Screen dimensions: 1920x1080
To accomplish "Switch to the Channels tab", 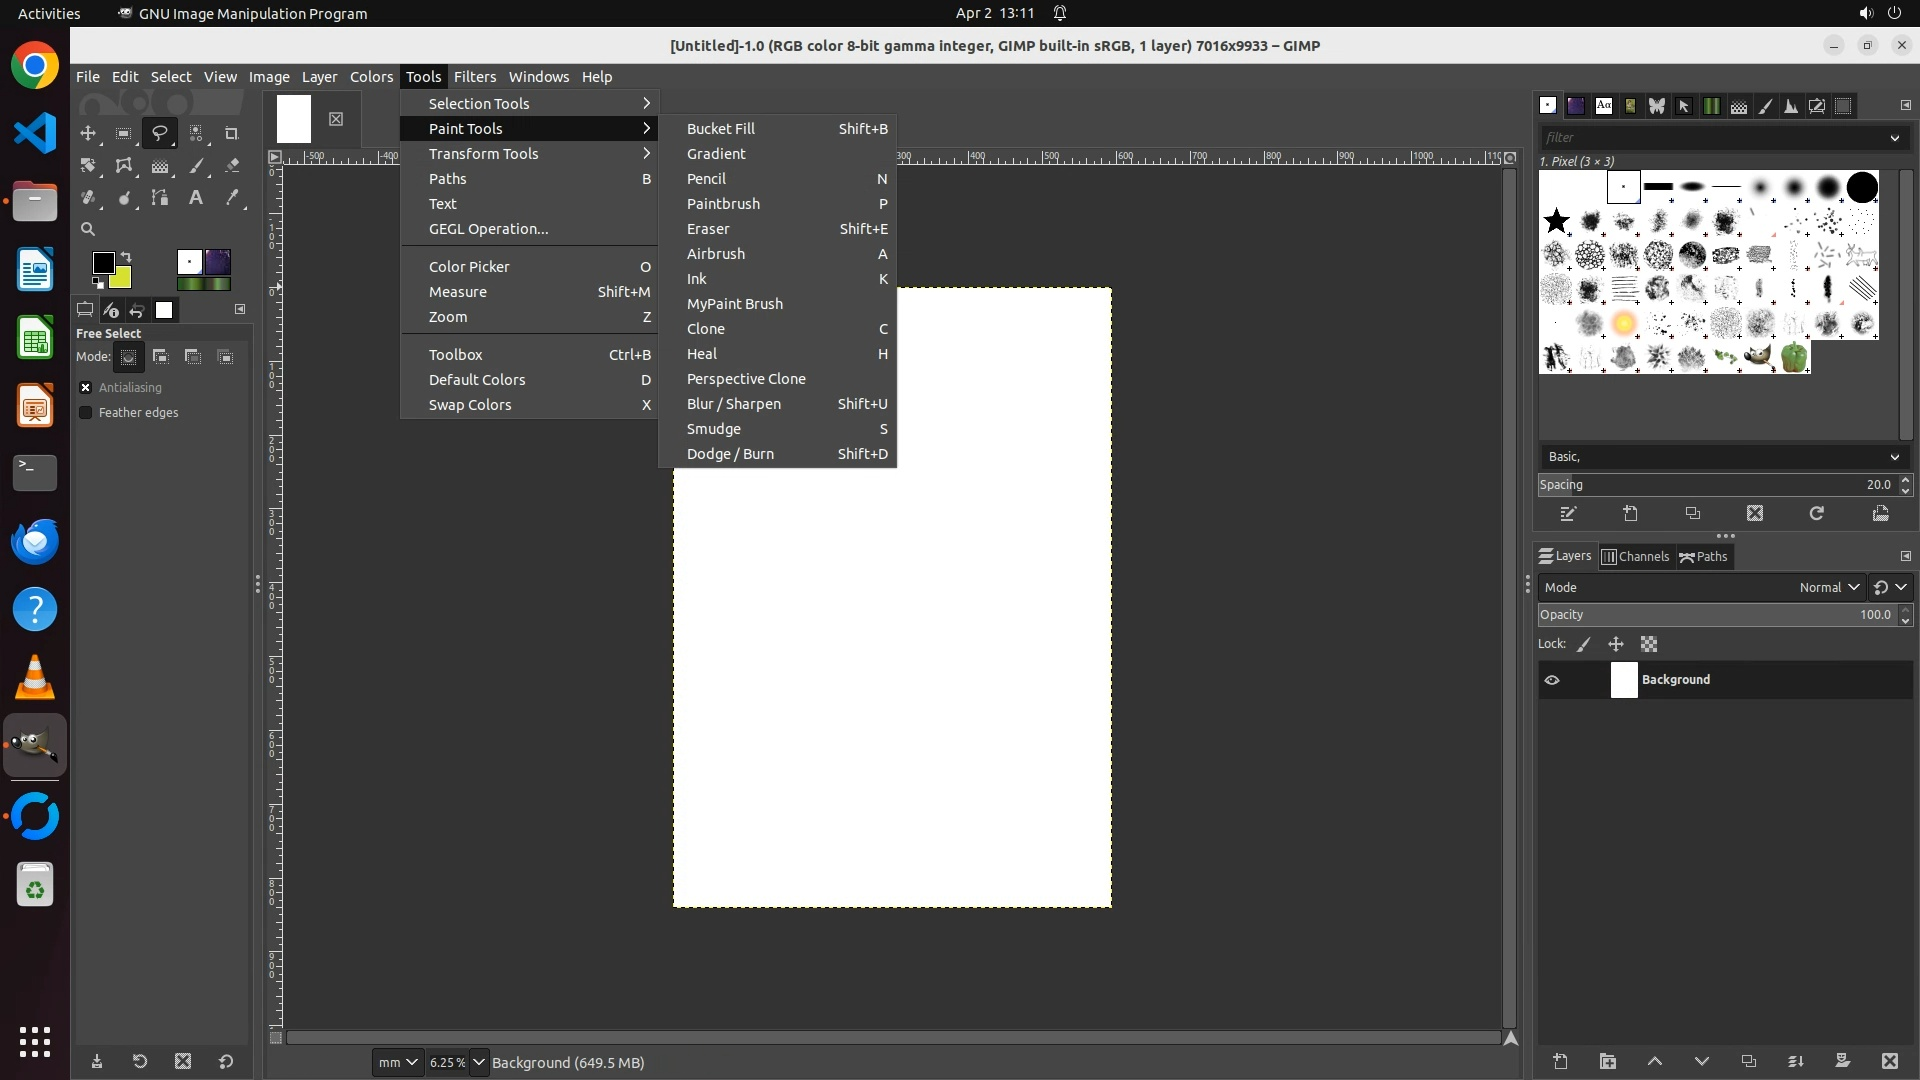I will (1635, 557).
